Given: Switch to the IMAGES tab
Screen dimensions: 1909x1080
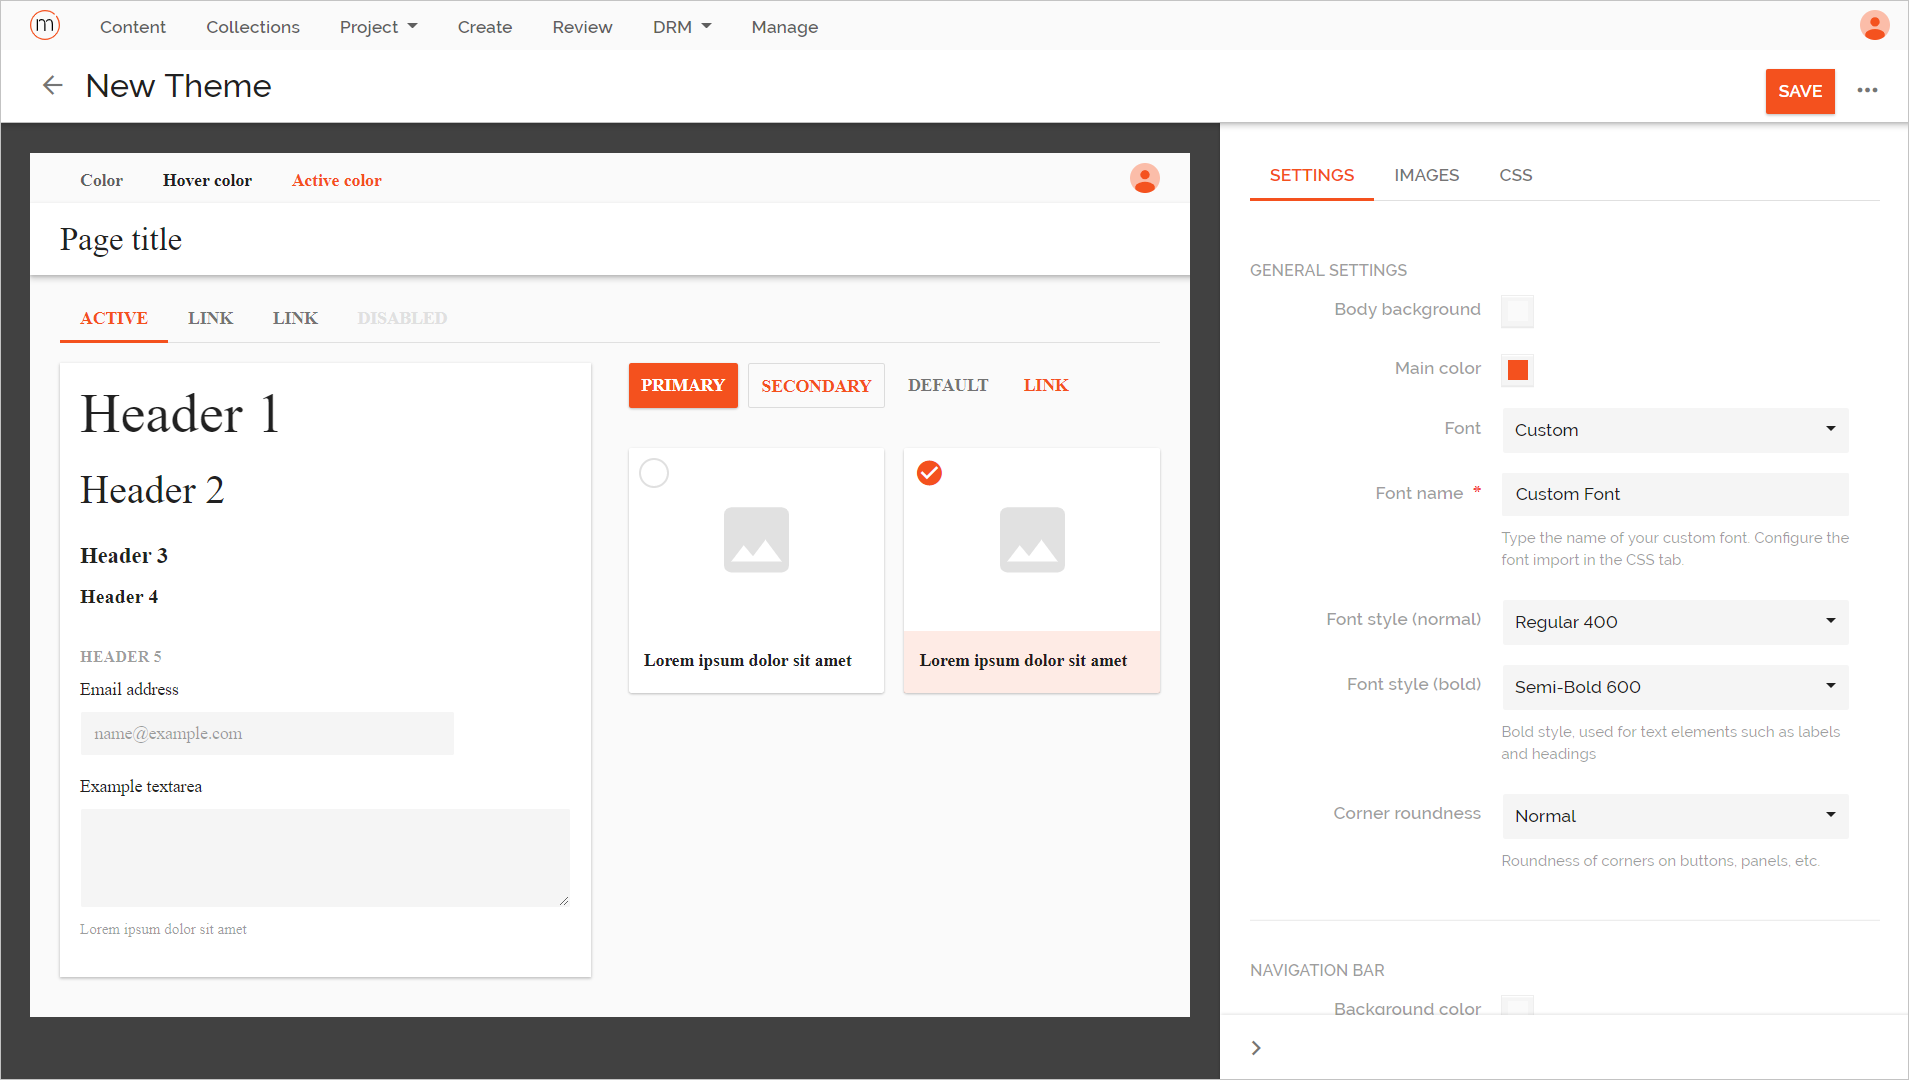Looking at the screenshot, I should tap(1426, 175).
